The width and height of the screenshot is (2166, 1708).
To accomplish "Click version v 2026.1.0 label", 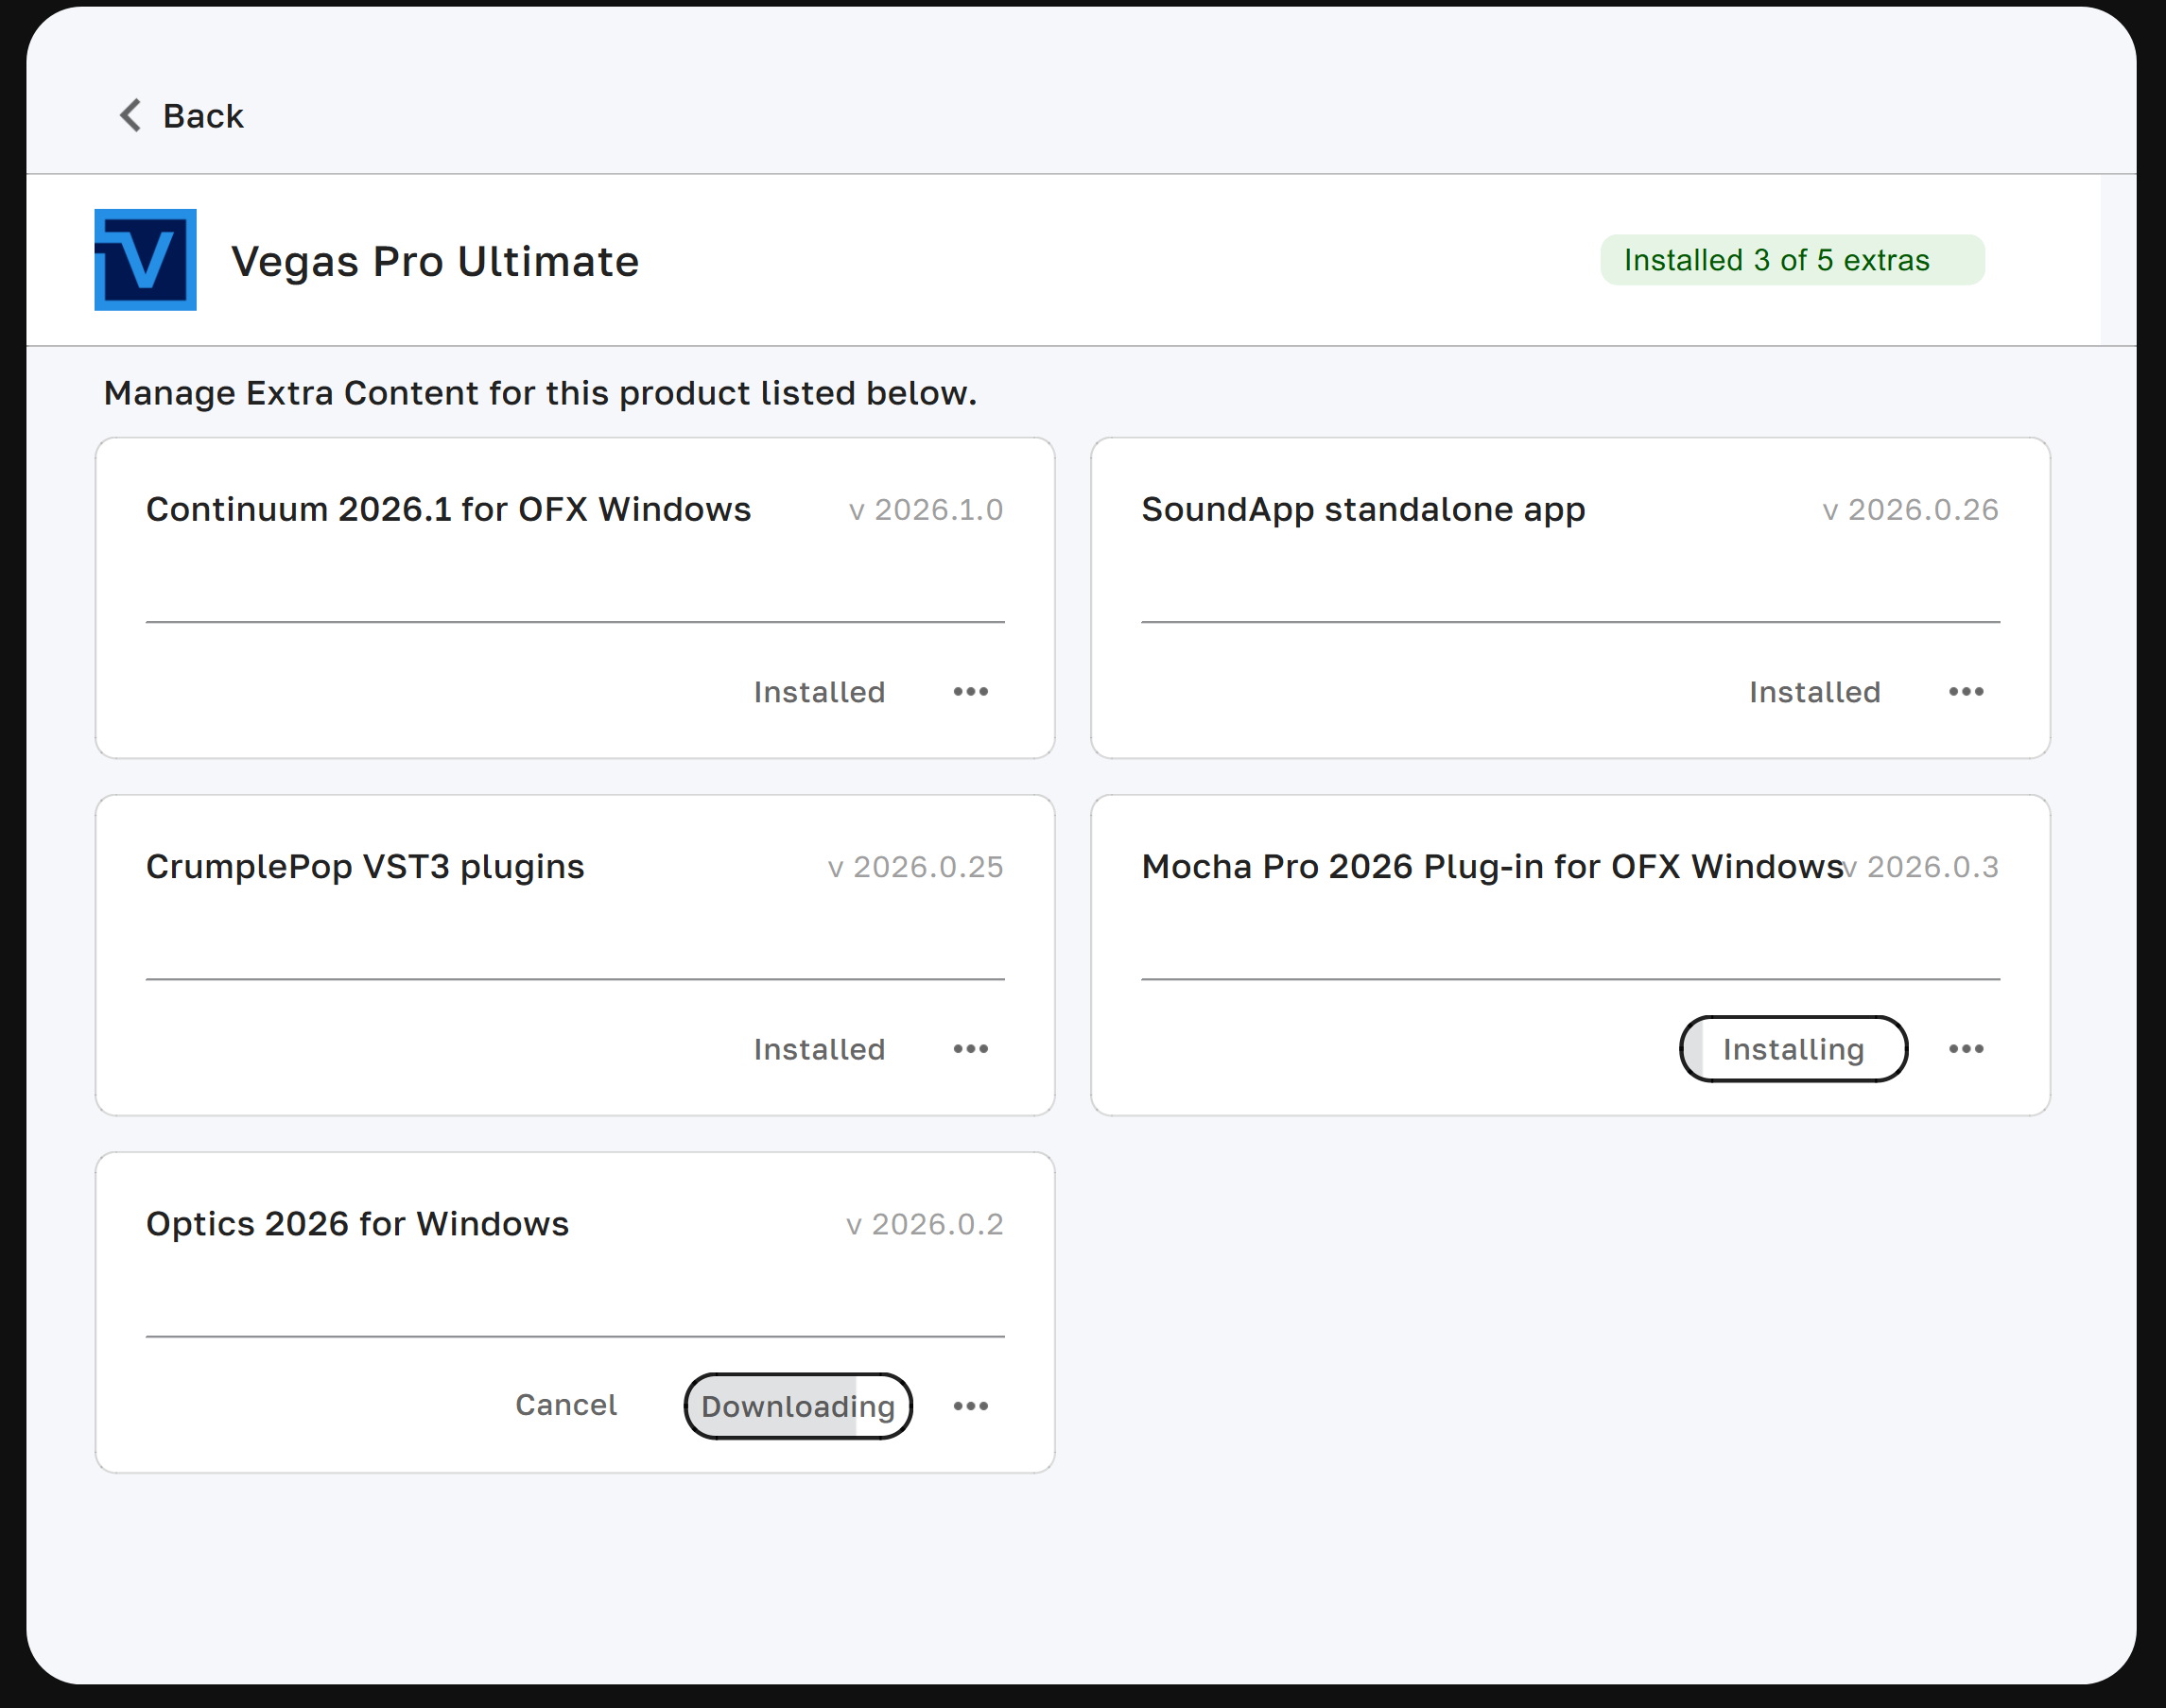I will click(926, 510).
